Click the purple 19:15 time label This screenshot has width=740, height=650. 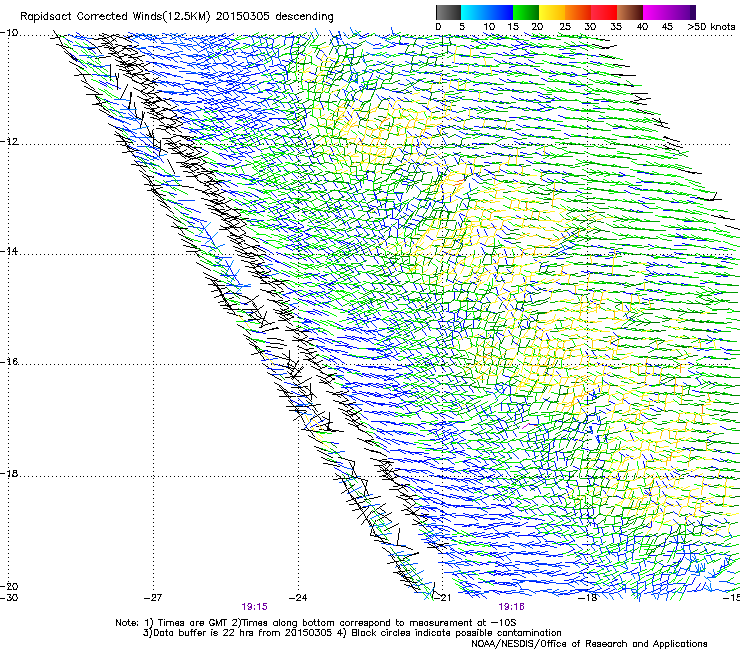point(254,607)
